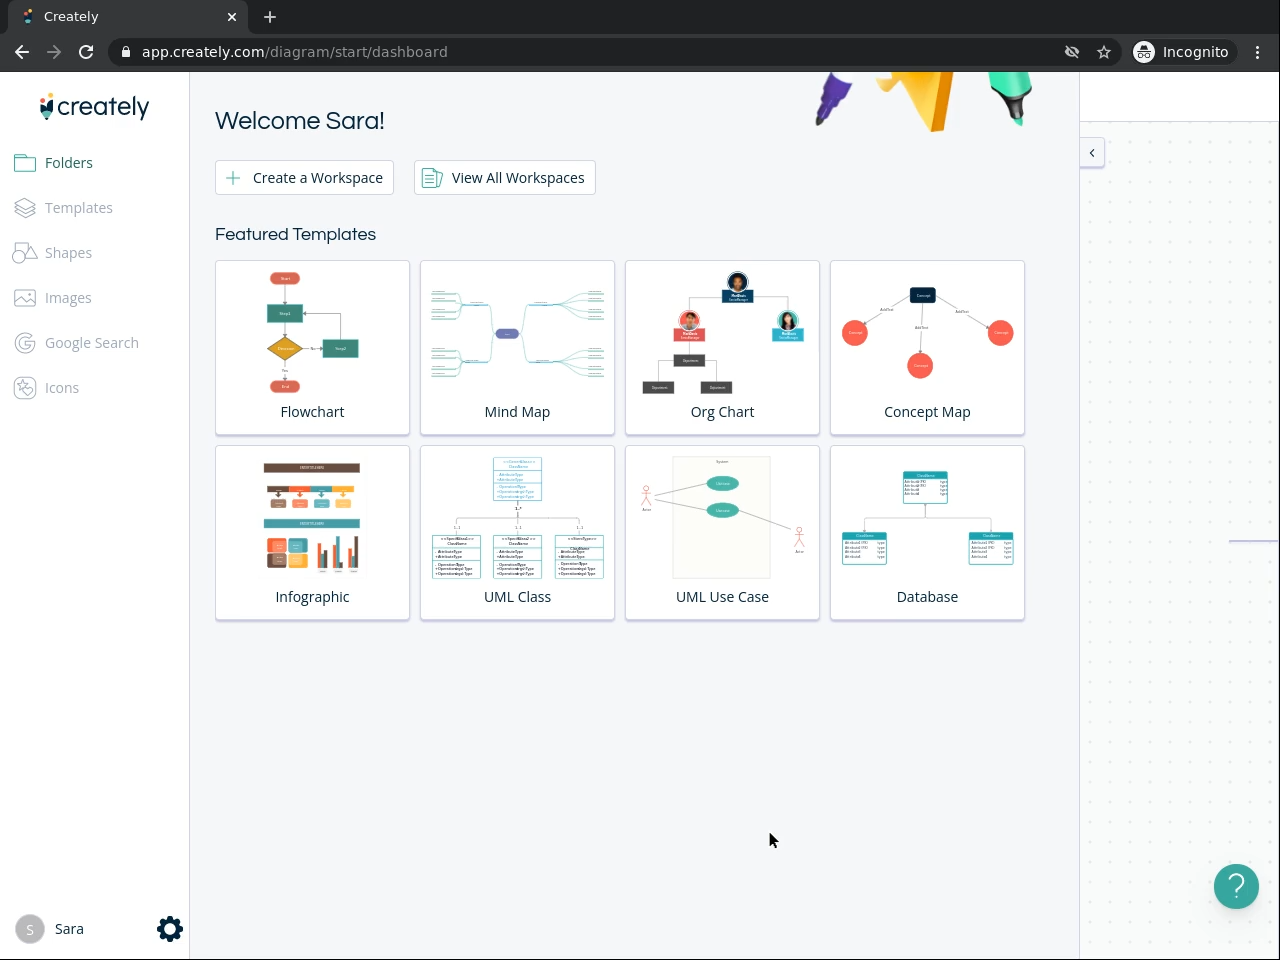This screenshot has width=1280, height=960.
Task: Open the Google Search sidebar section
Action: [x=77, y=343]
